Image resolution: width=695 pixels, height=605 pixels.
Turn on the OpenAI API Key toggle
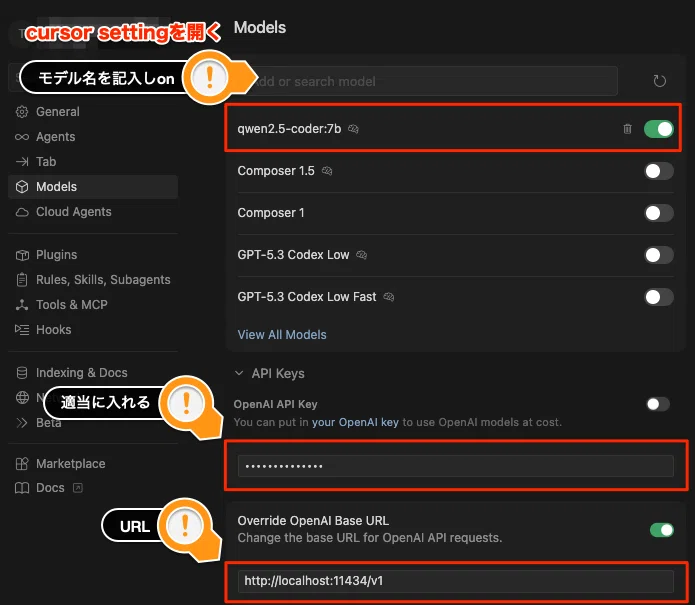658,404
